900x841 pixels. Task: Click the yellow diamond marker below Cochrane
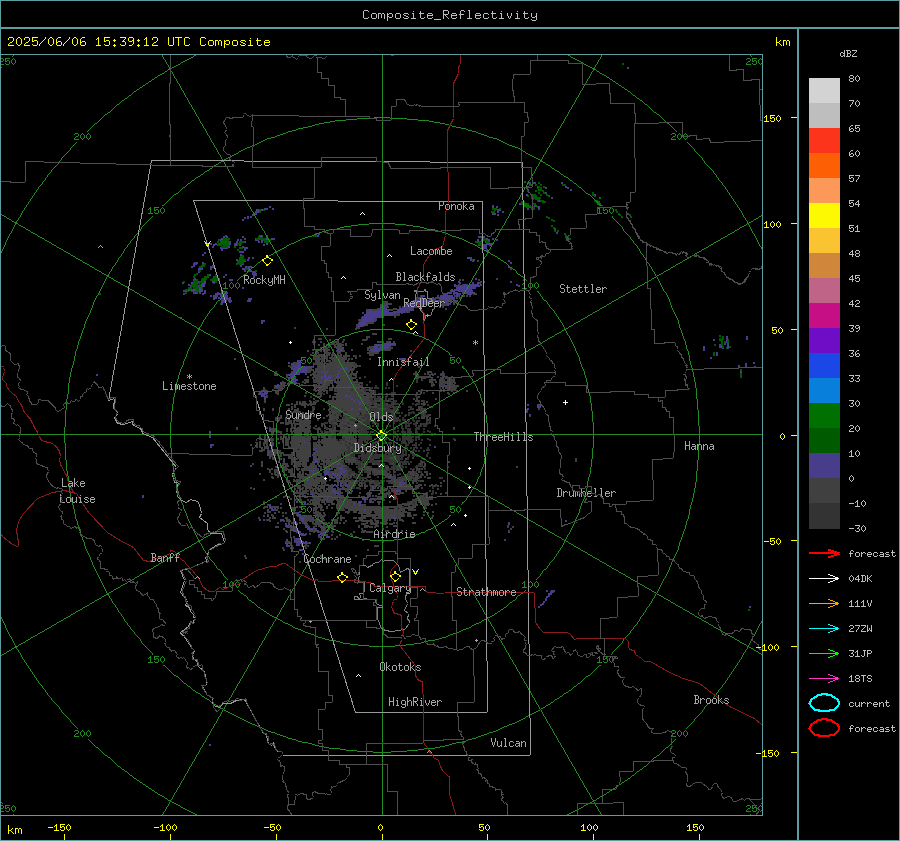pyautogui.click(x=342, y=577)
